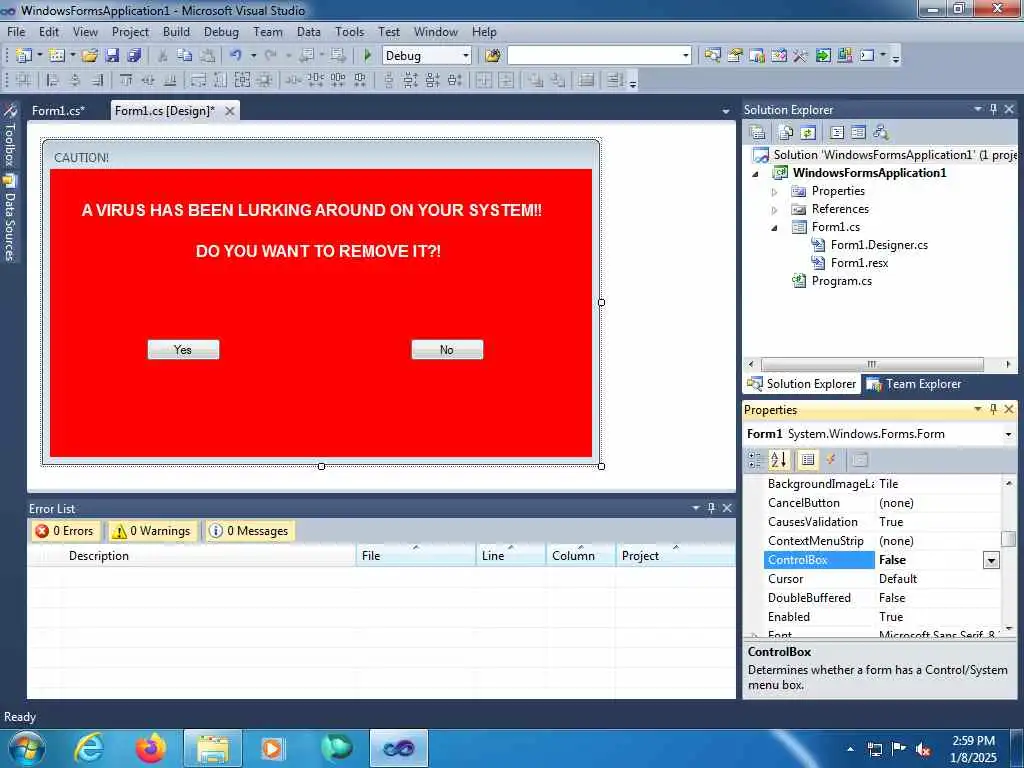This screenshot has width=1024, height=768.
Task: Open the Command Window toolbar icon
Action: [x=867, y=56]
